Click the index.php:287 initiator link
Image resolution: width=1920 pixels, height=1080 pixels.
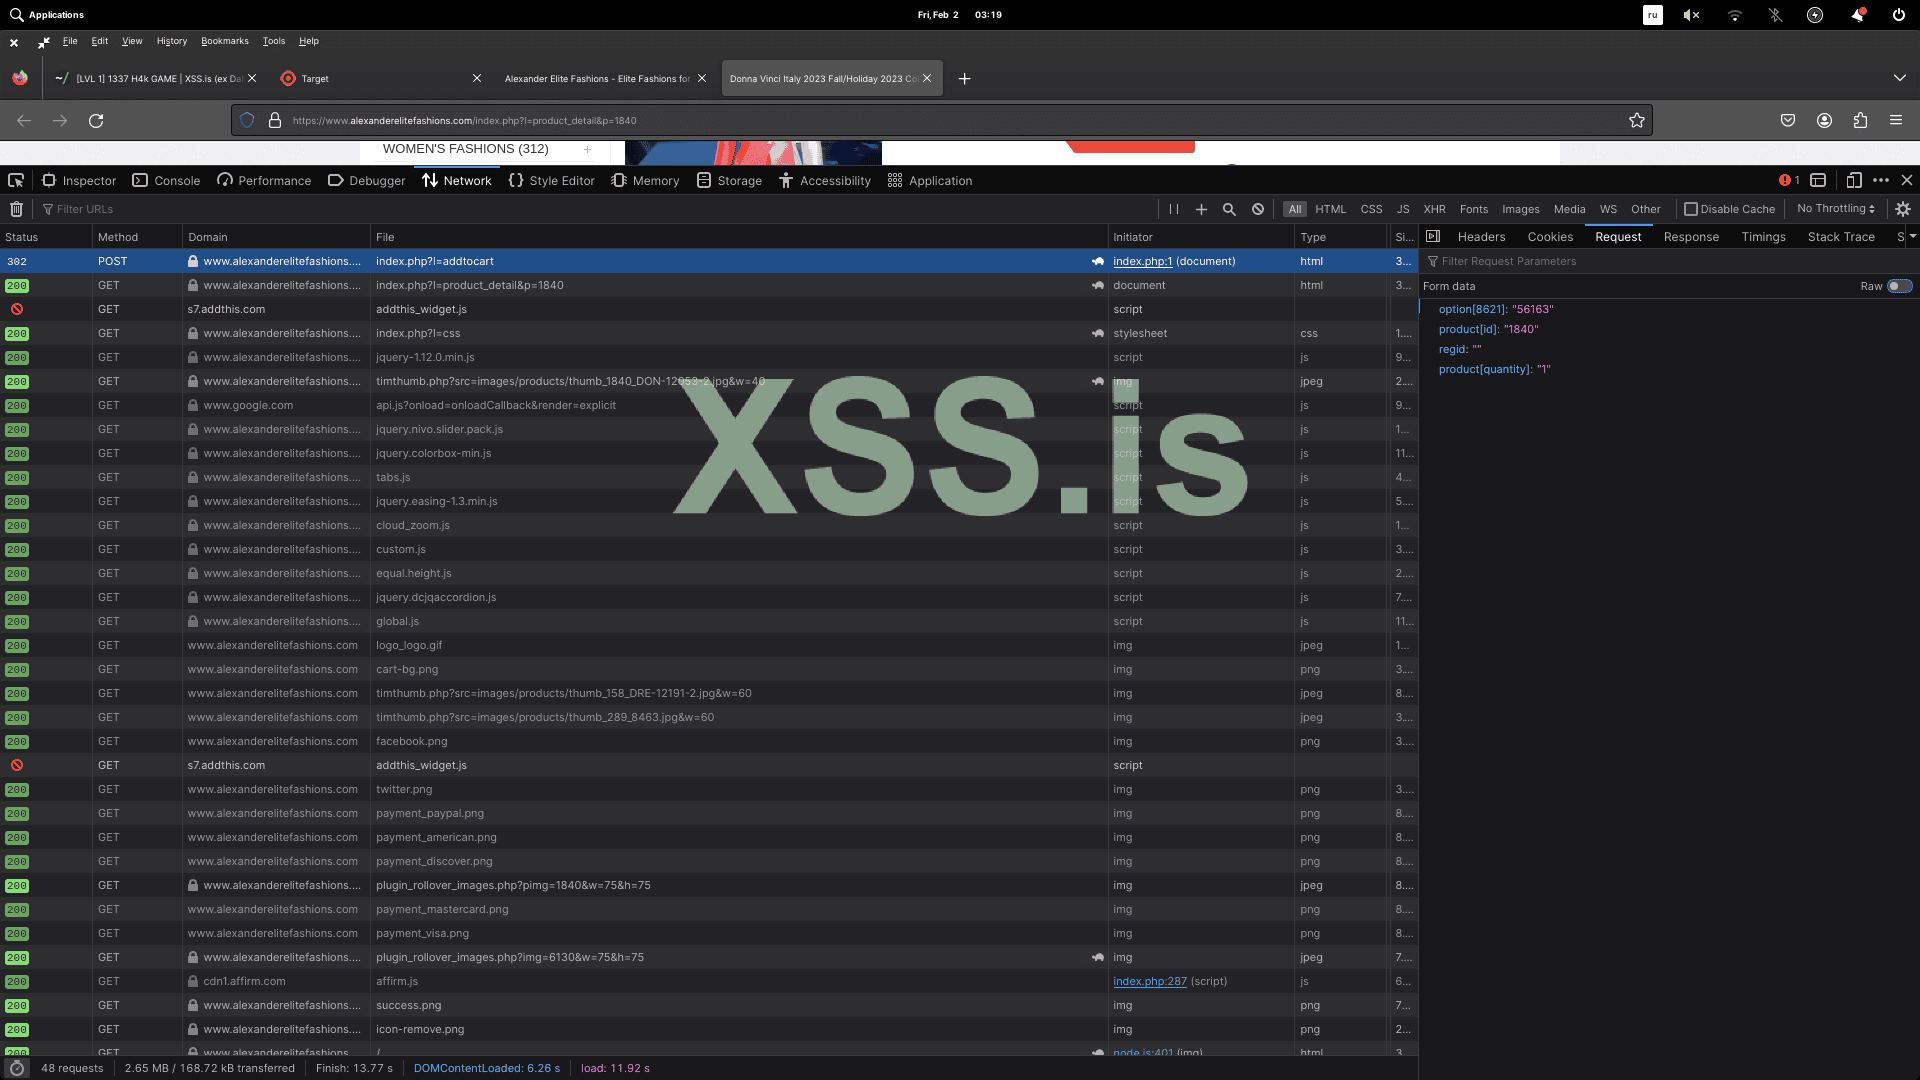pyautogui.click(x=1149, y=982)
